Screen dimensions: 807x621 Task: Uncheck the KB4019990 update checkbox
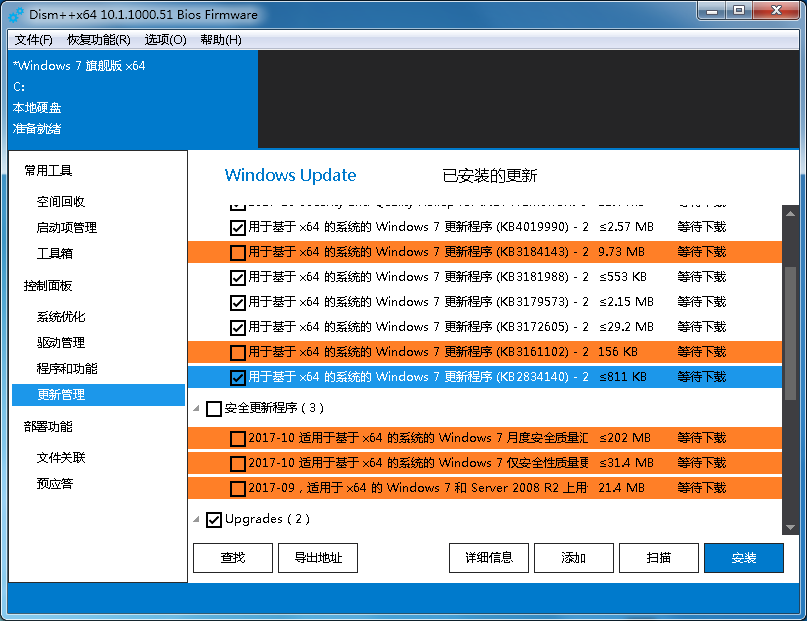[237, 227]
